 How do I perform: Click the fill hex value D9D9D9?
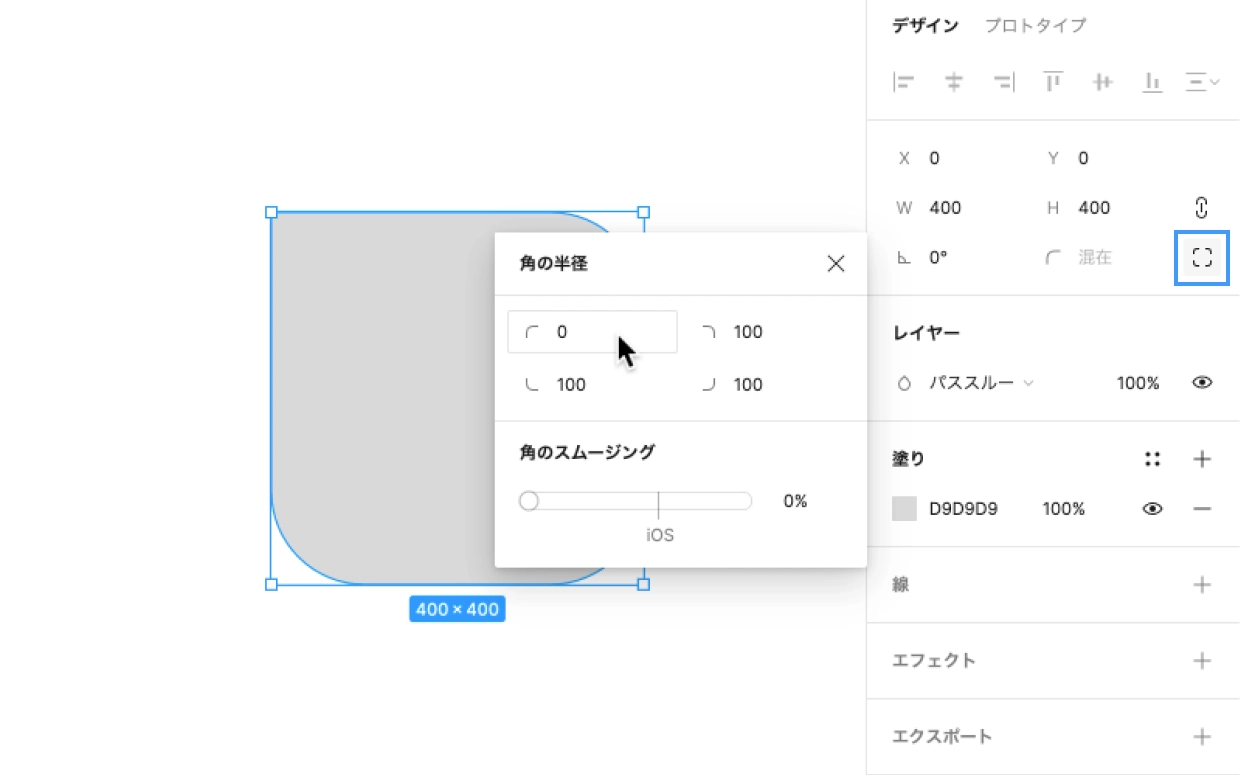[x=963, y=509]
